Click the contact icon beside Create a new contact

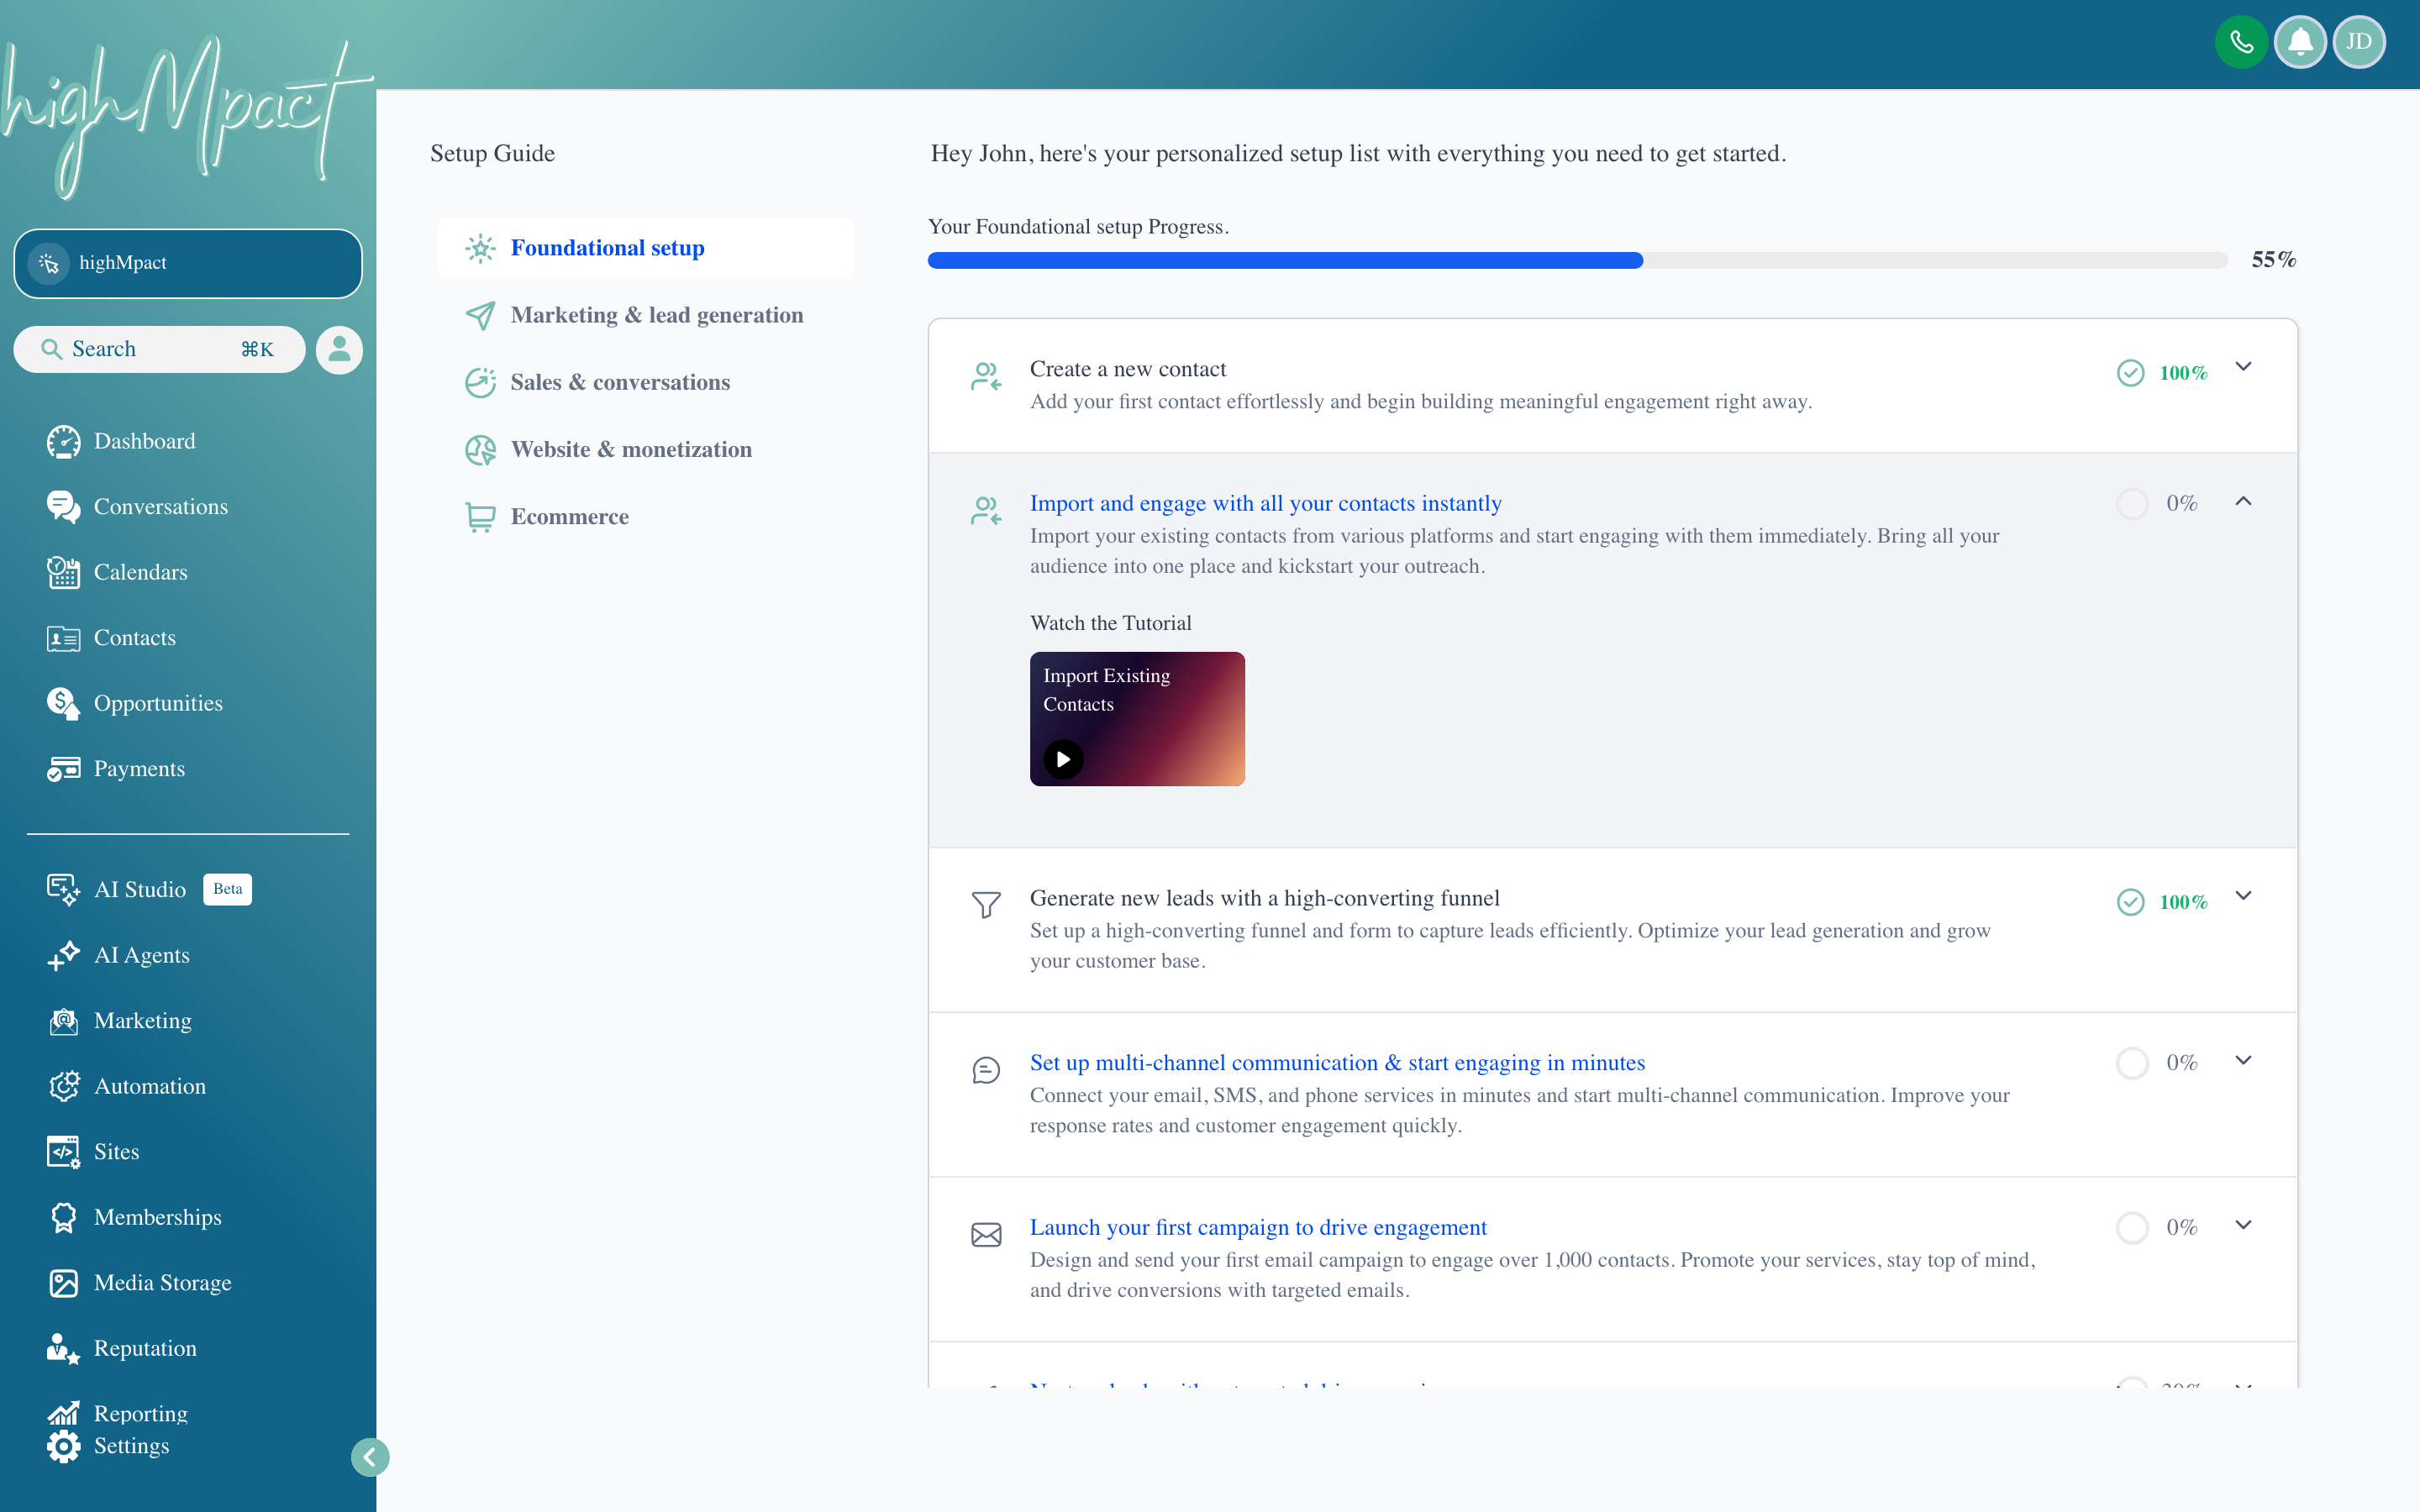(986, 376)
